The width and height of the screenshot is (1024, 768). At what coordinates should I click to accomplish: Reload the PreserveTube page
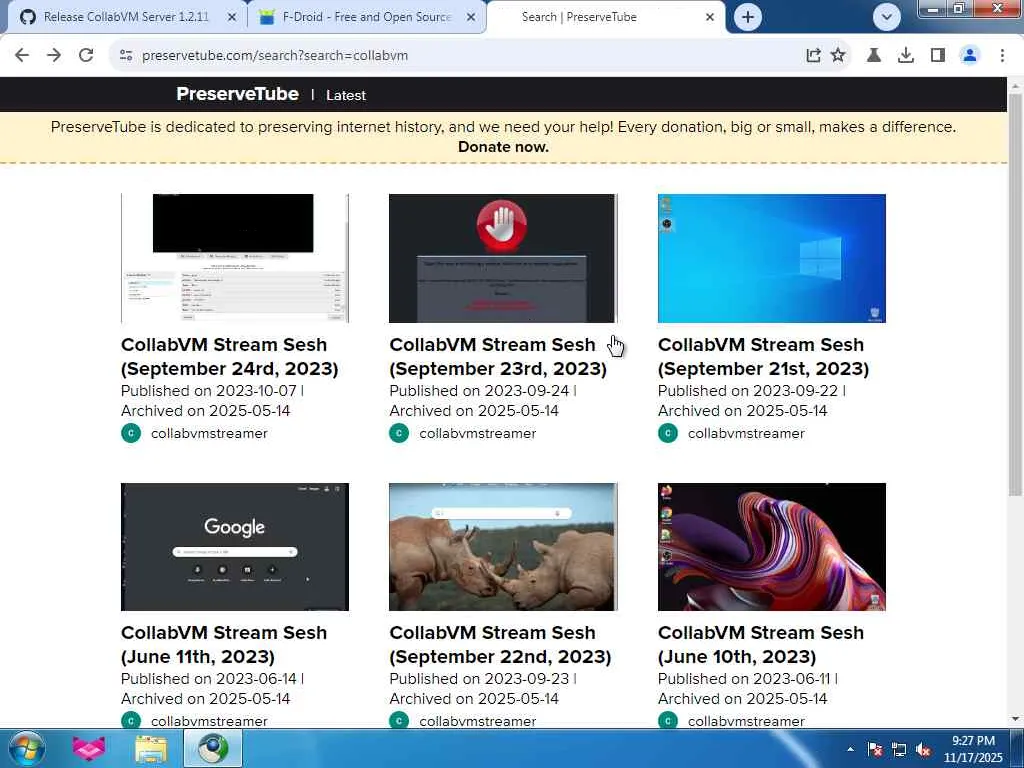86,56
